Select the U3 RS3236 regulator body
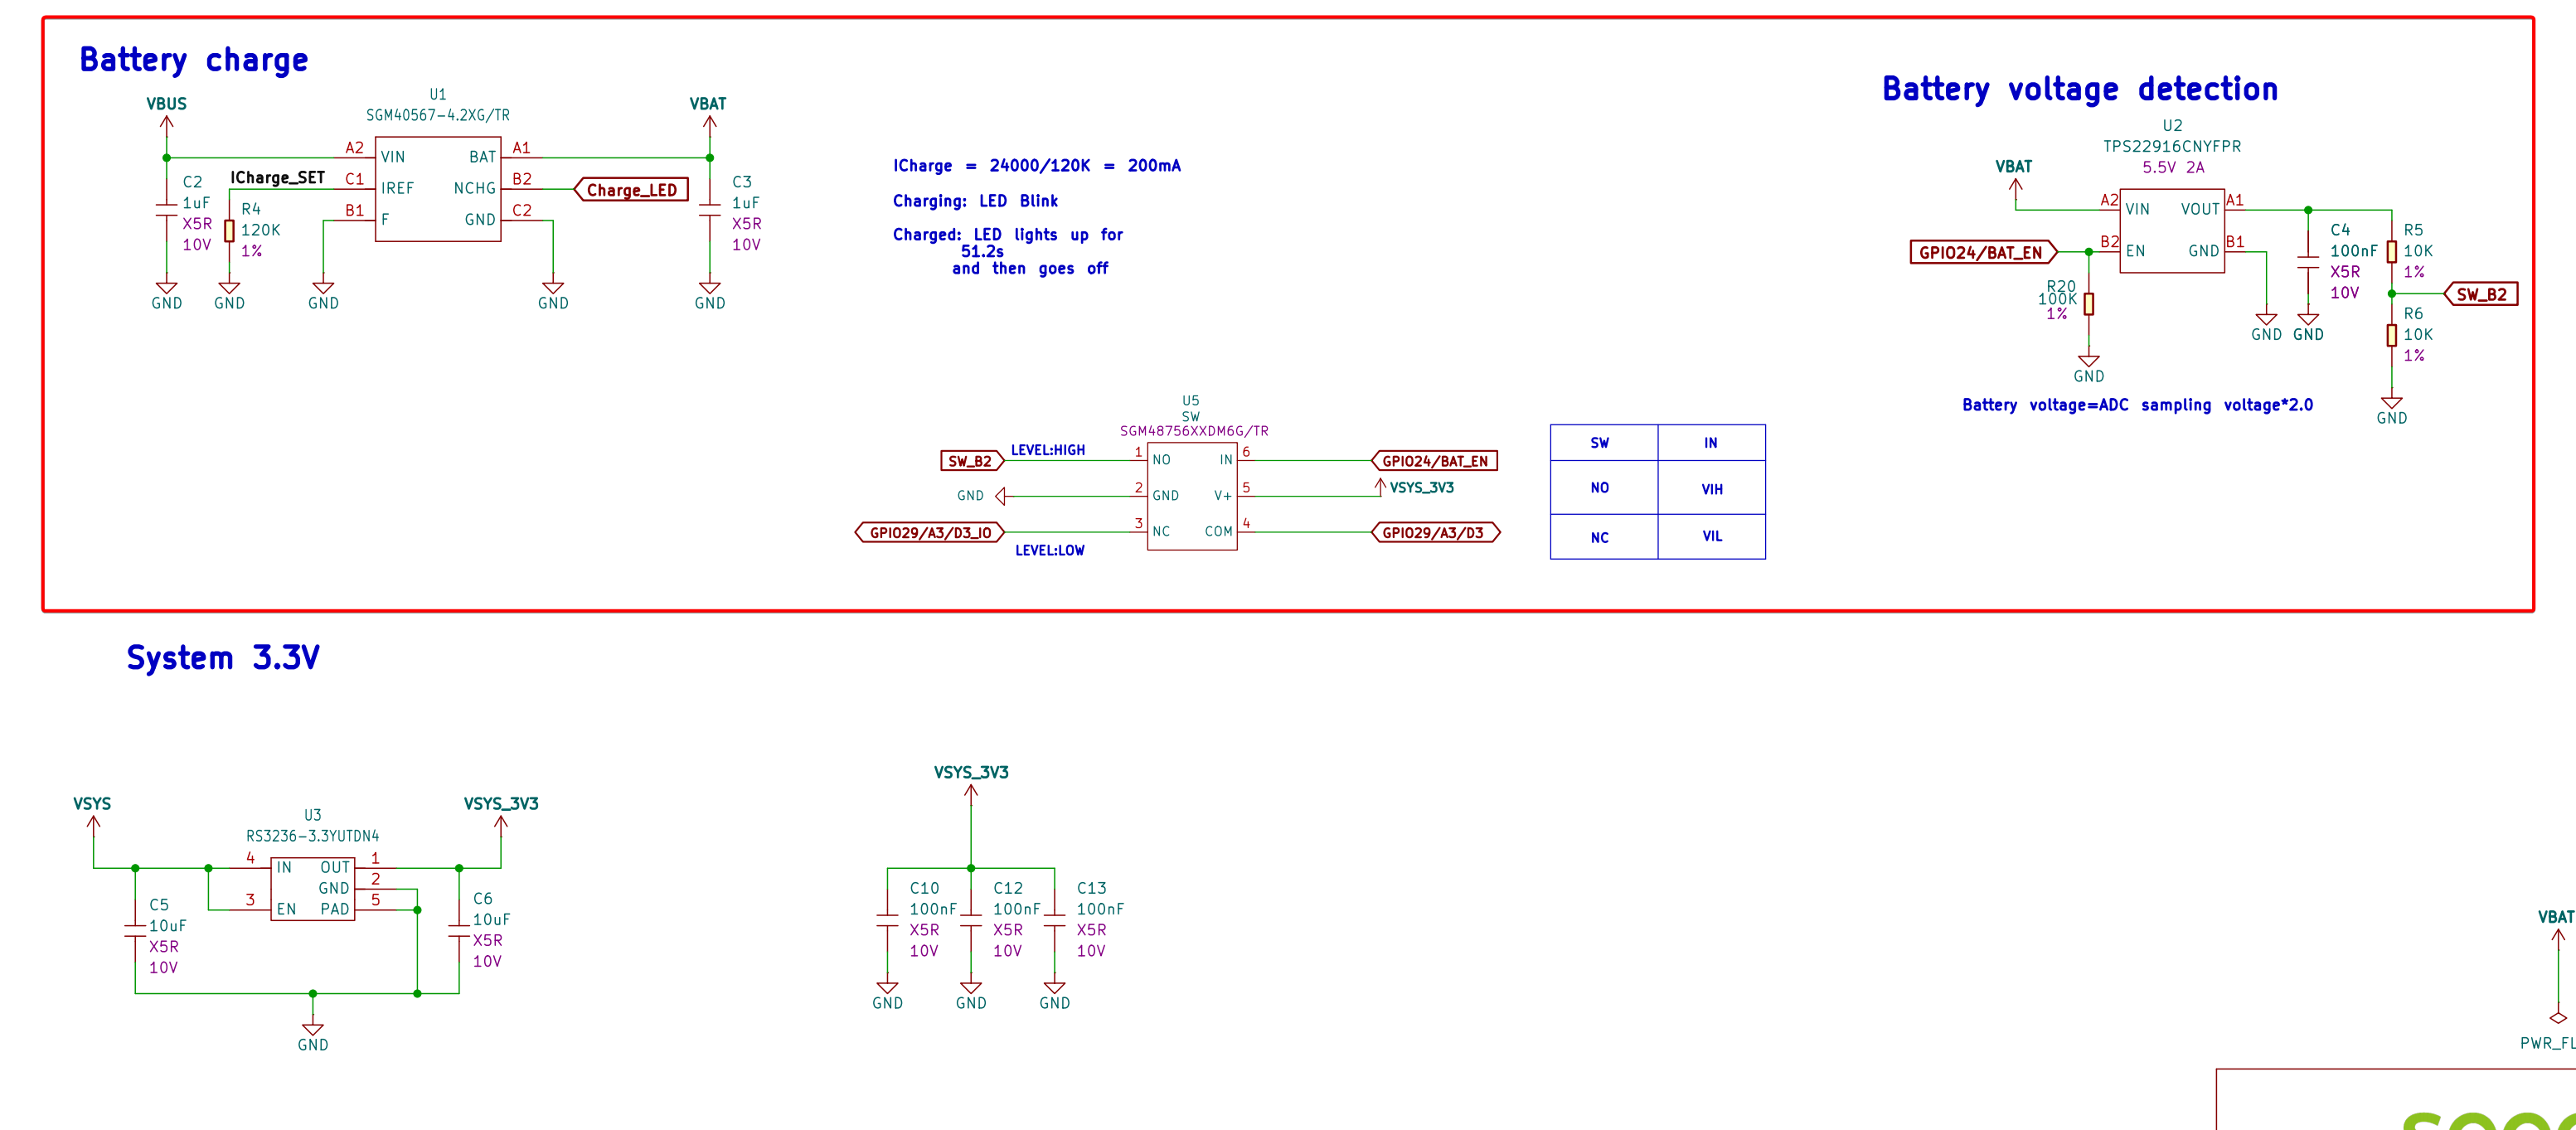Screen dimensions: 2576x1130 [x=313, y=889]
